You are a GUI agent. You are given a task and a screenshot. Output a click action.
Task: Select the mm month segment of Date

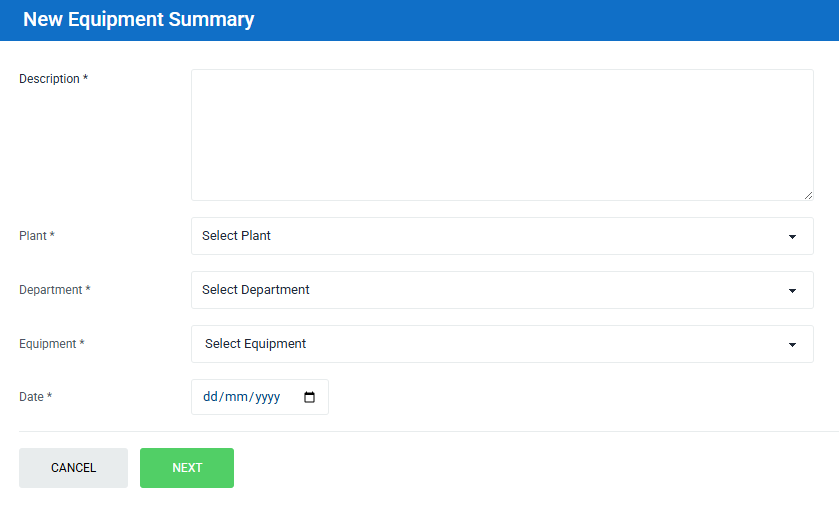235,397
